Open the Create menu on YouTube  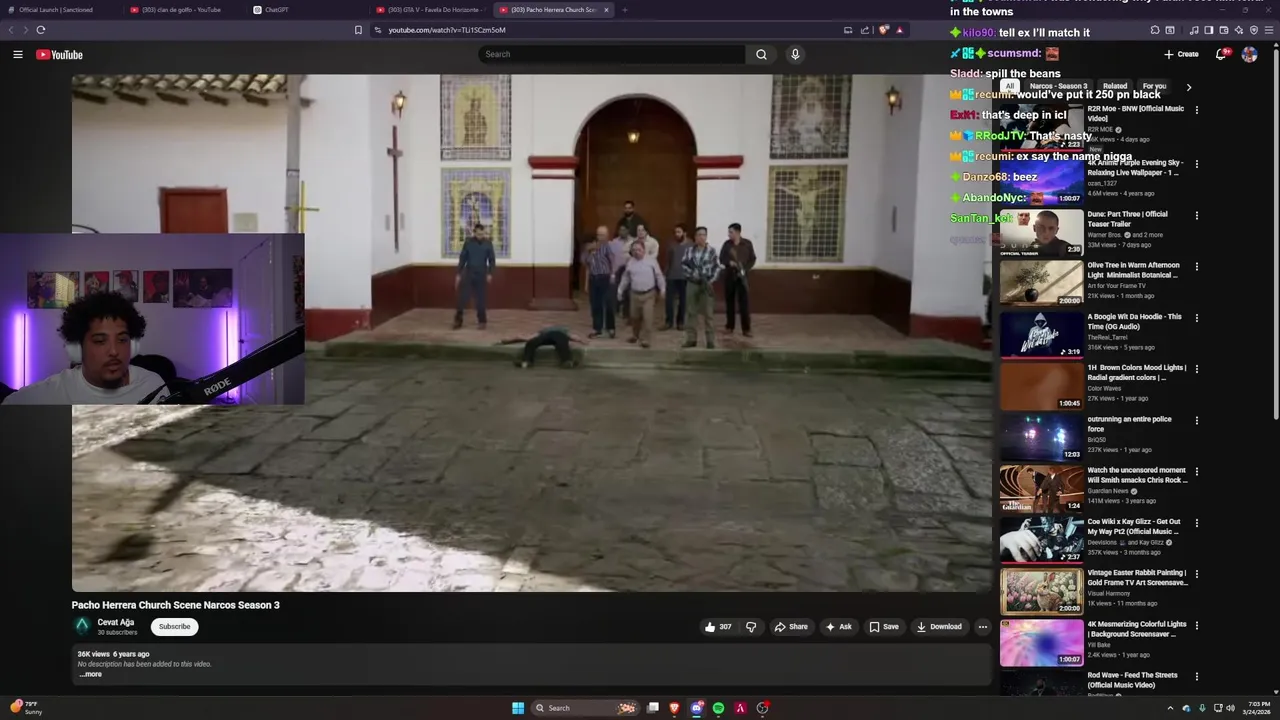click(x=1181, y=54)
